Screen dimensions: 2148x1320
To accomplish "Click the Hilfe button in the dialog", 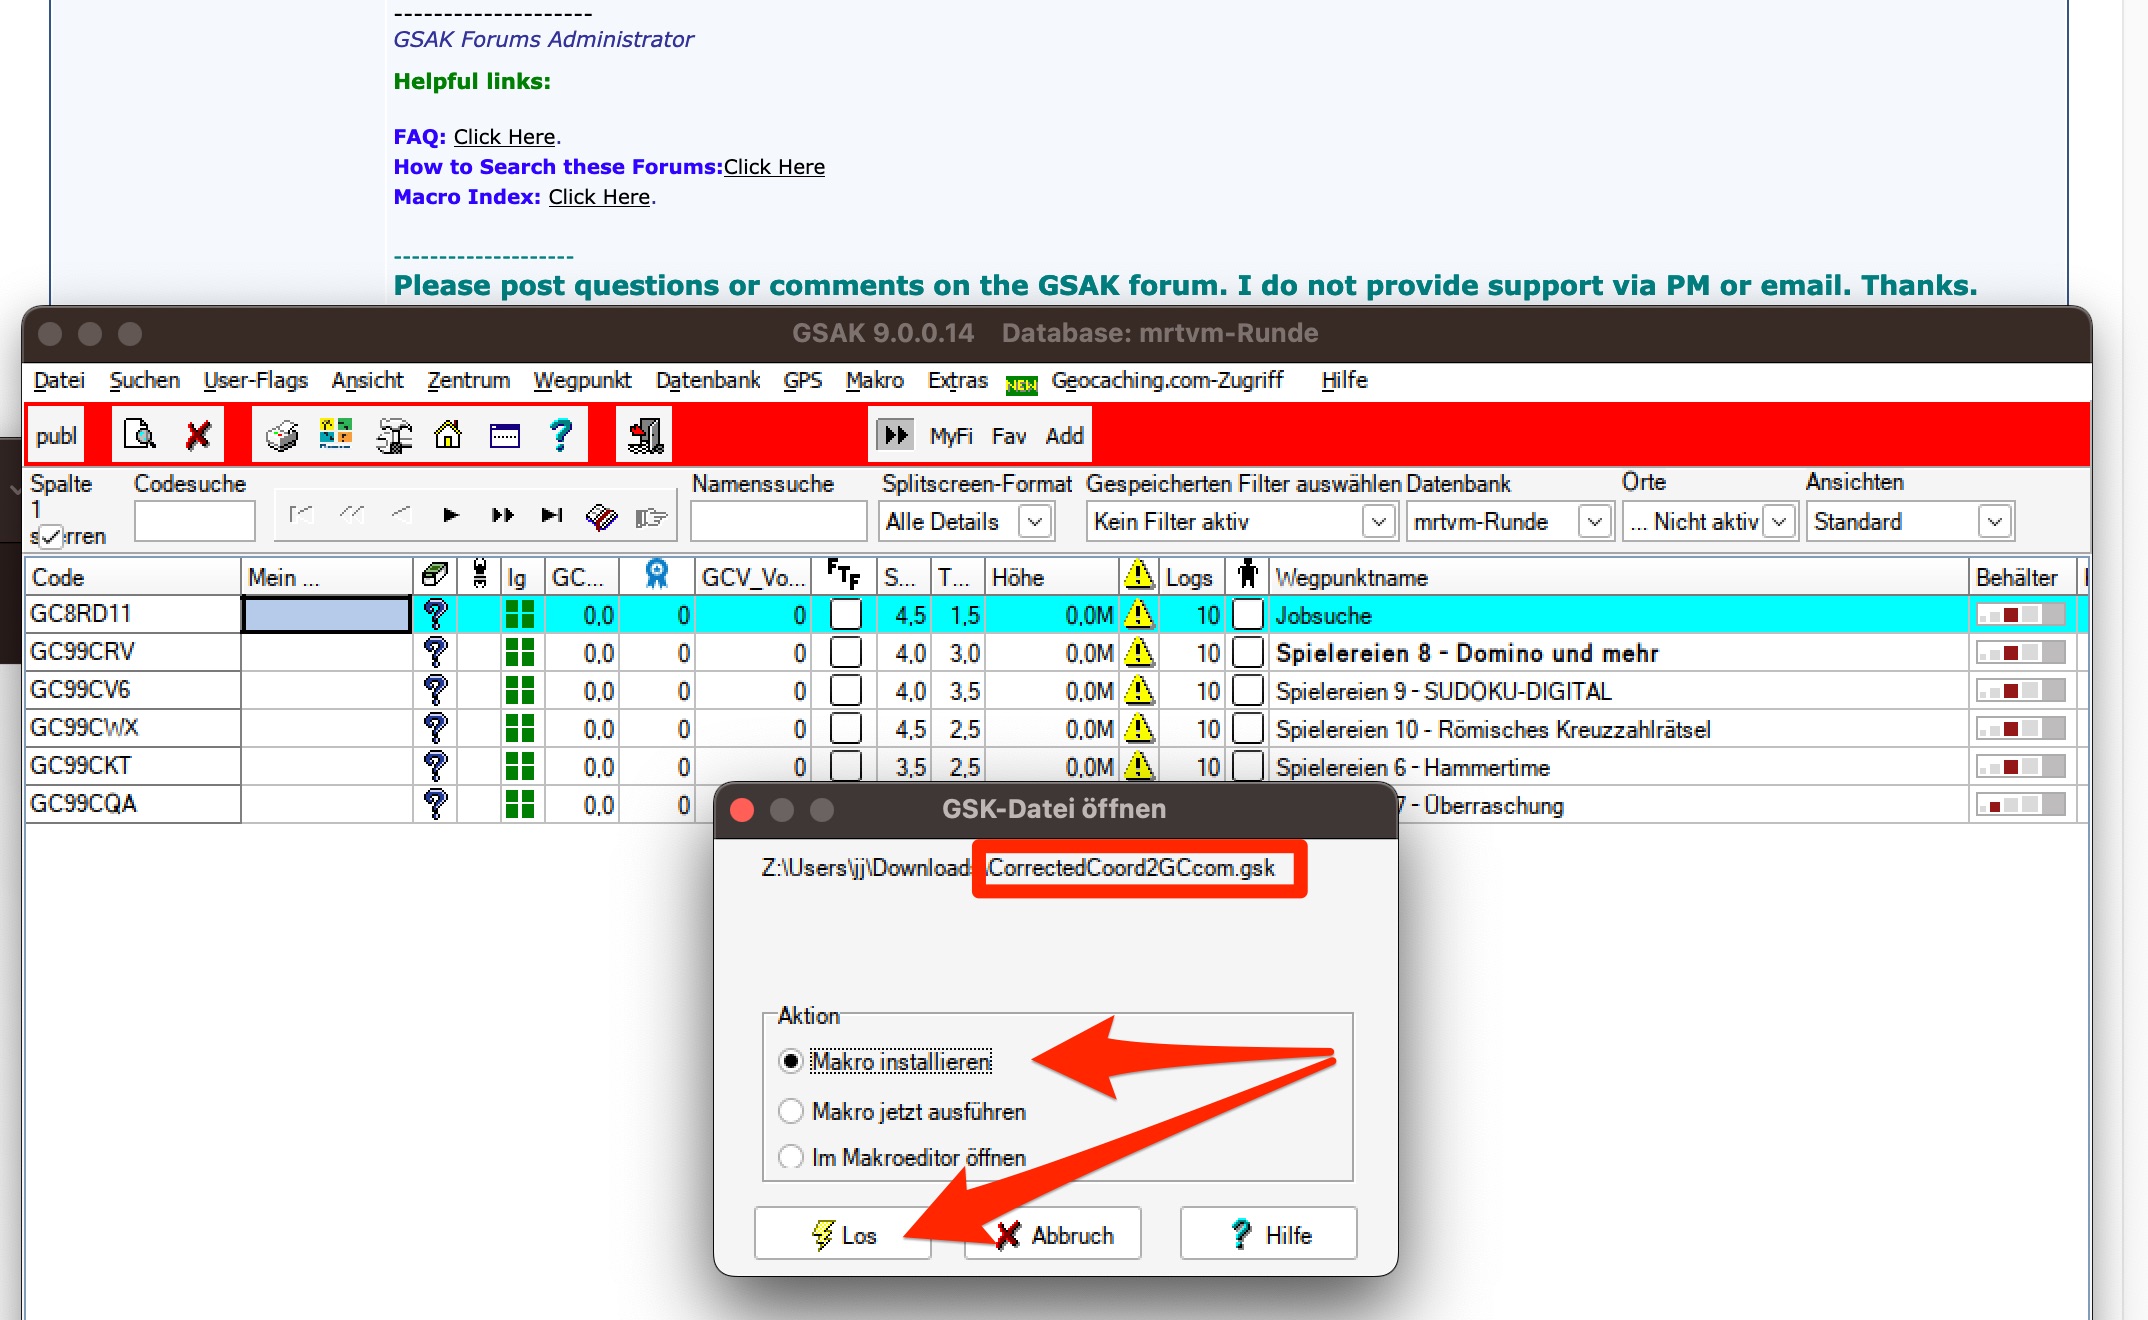I will coord(1268,1234).
